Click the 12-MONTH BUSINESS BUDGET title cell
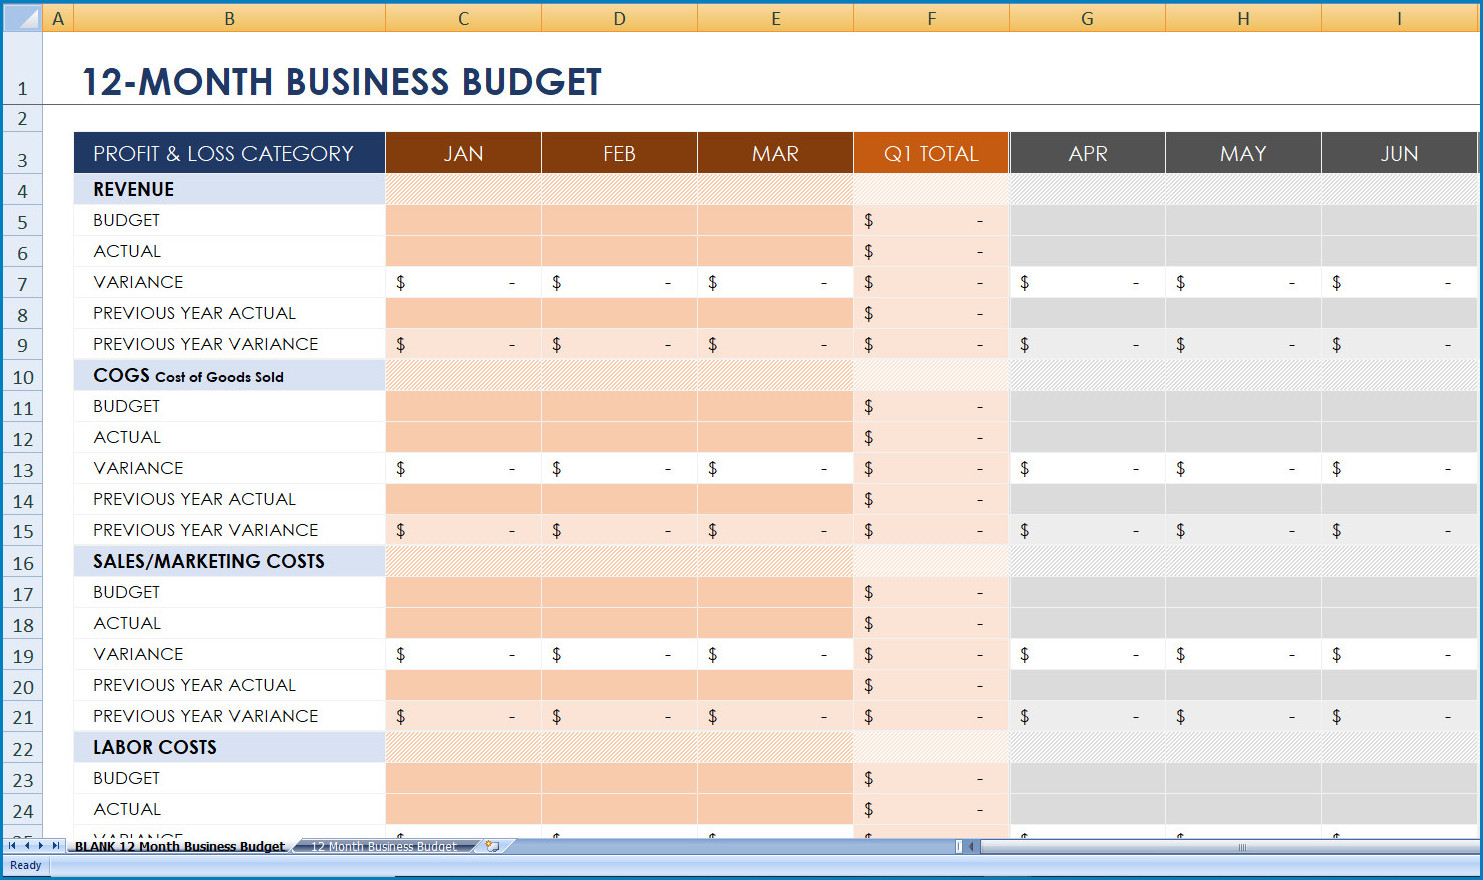 coord(341,82)
